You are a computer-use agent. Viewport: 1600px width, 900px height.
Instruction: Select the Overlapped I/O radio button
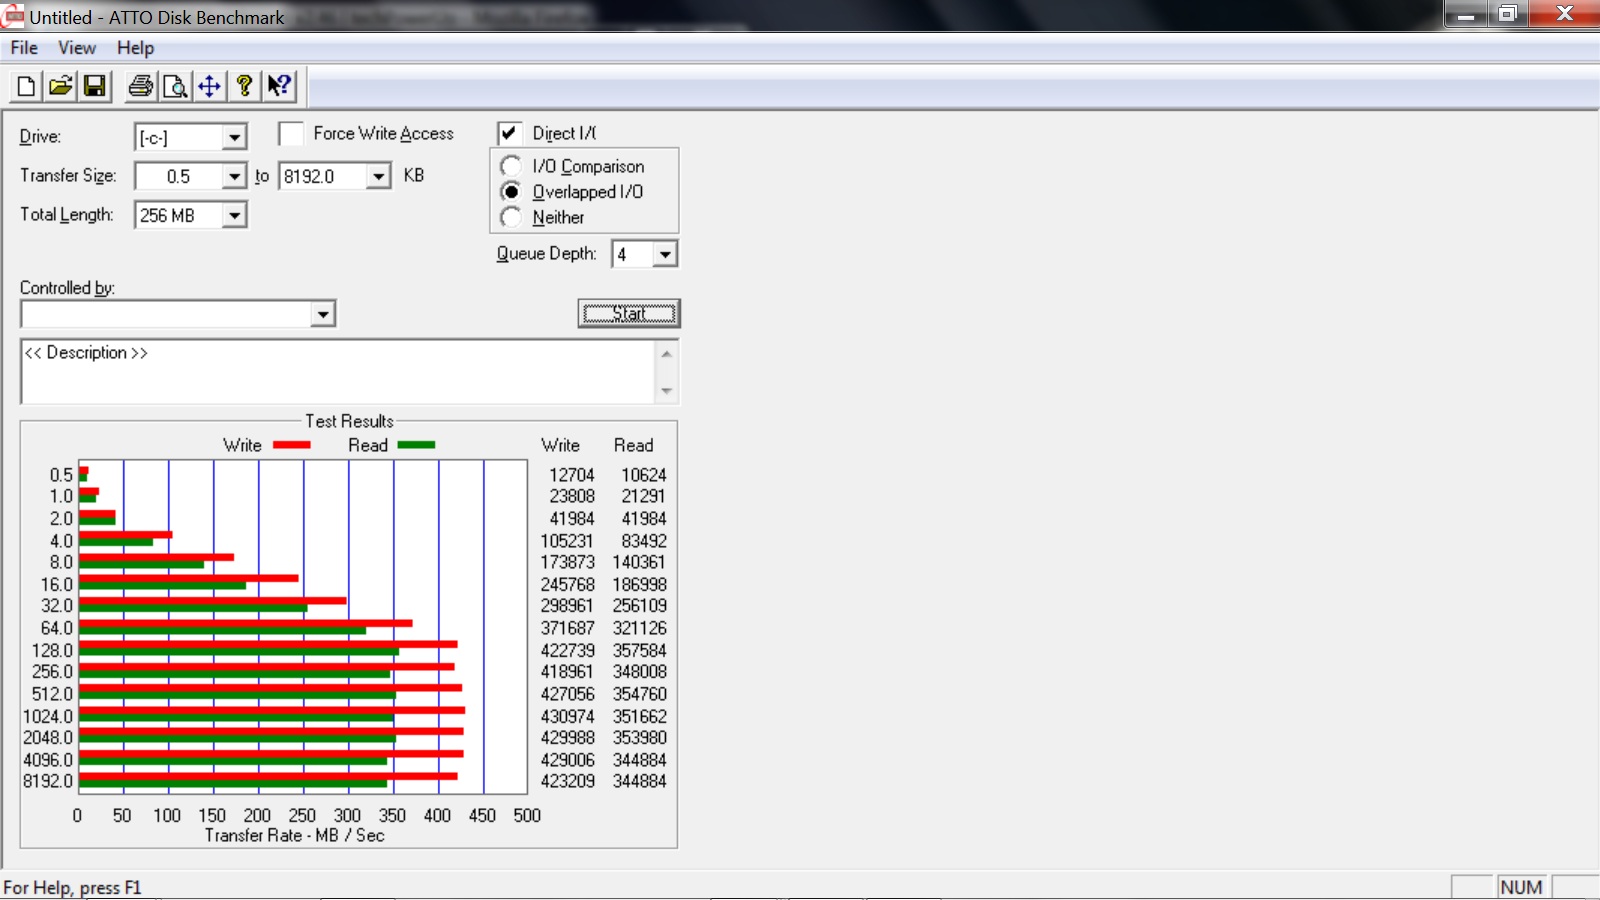click(x=511, y=191)
